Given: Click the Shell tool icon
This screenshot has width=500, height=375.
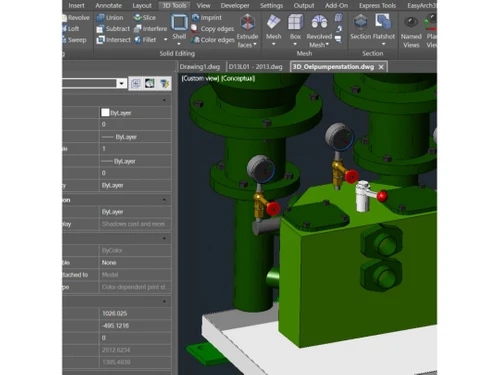Looking at the screenshot, I should point(179,23).
